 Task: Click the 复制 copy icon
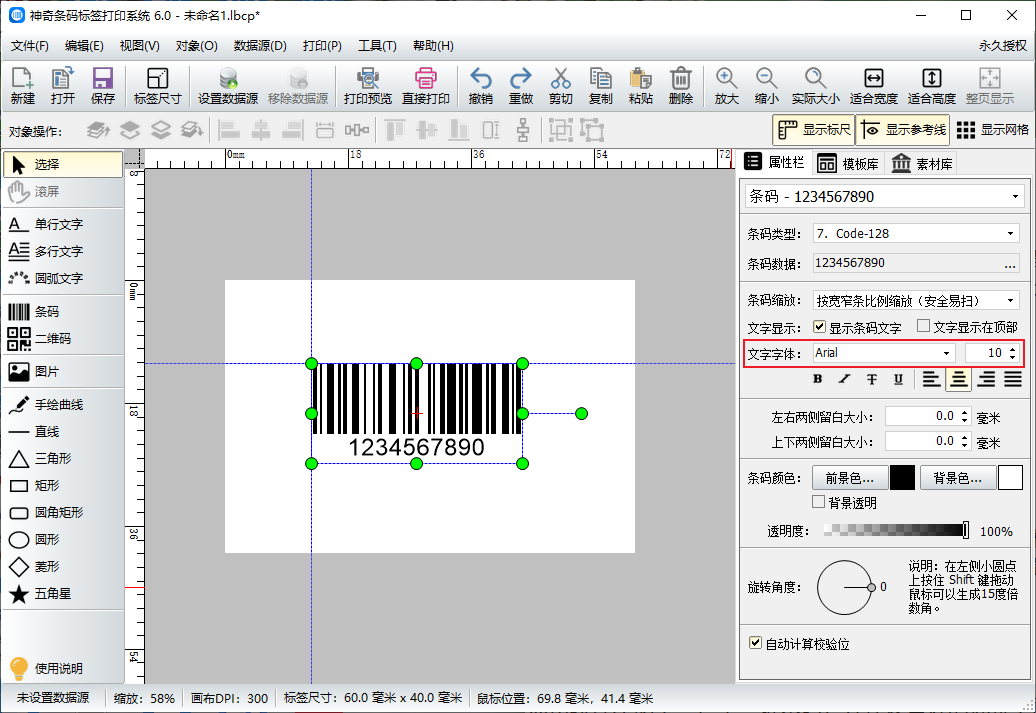[x=601, y=86]
